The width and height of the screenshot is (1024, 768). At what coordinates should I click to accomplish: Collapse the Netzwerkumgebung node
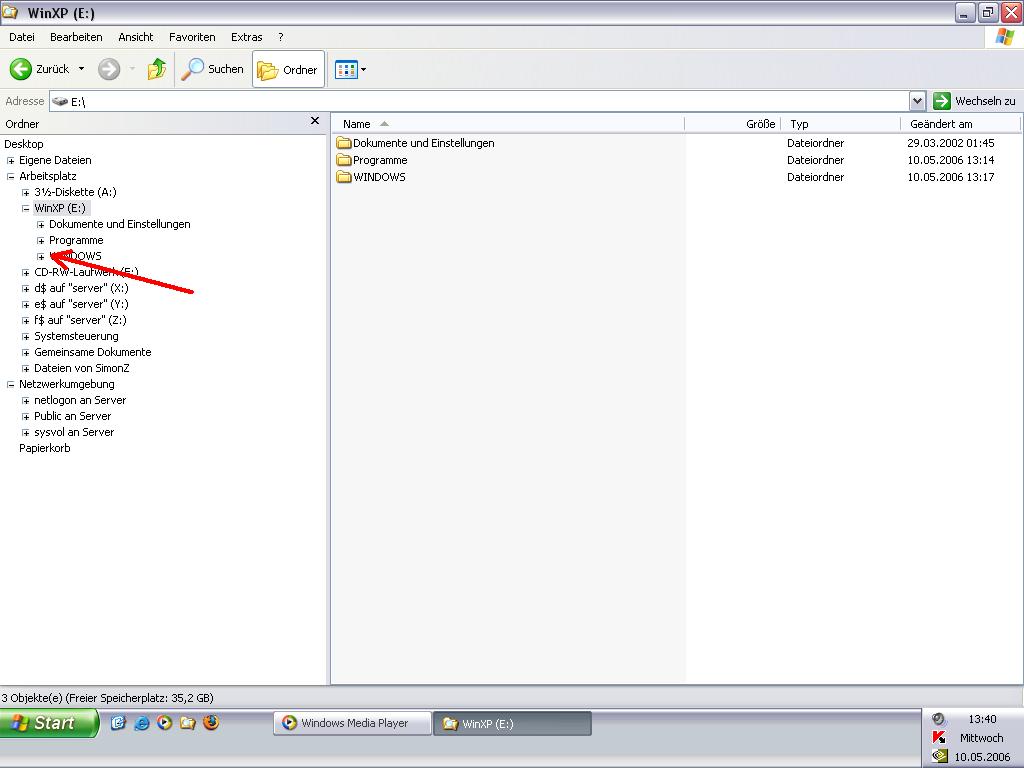[x=10, y=385]
